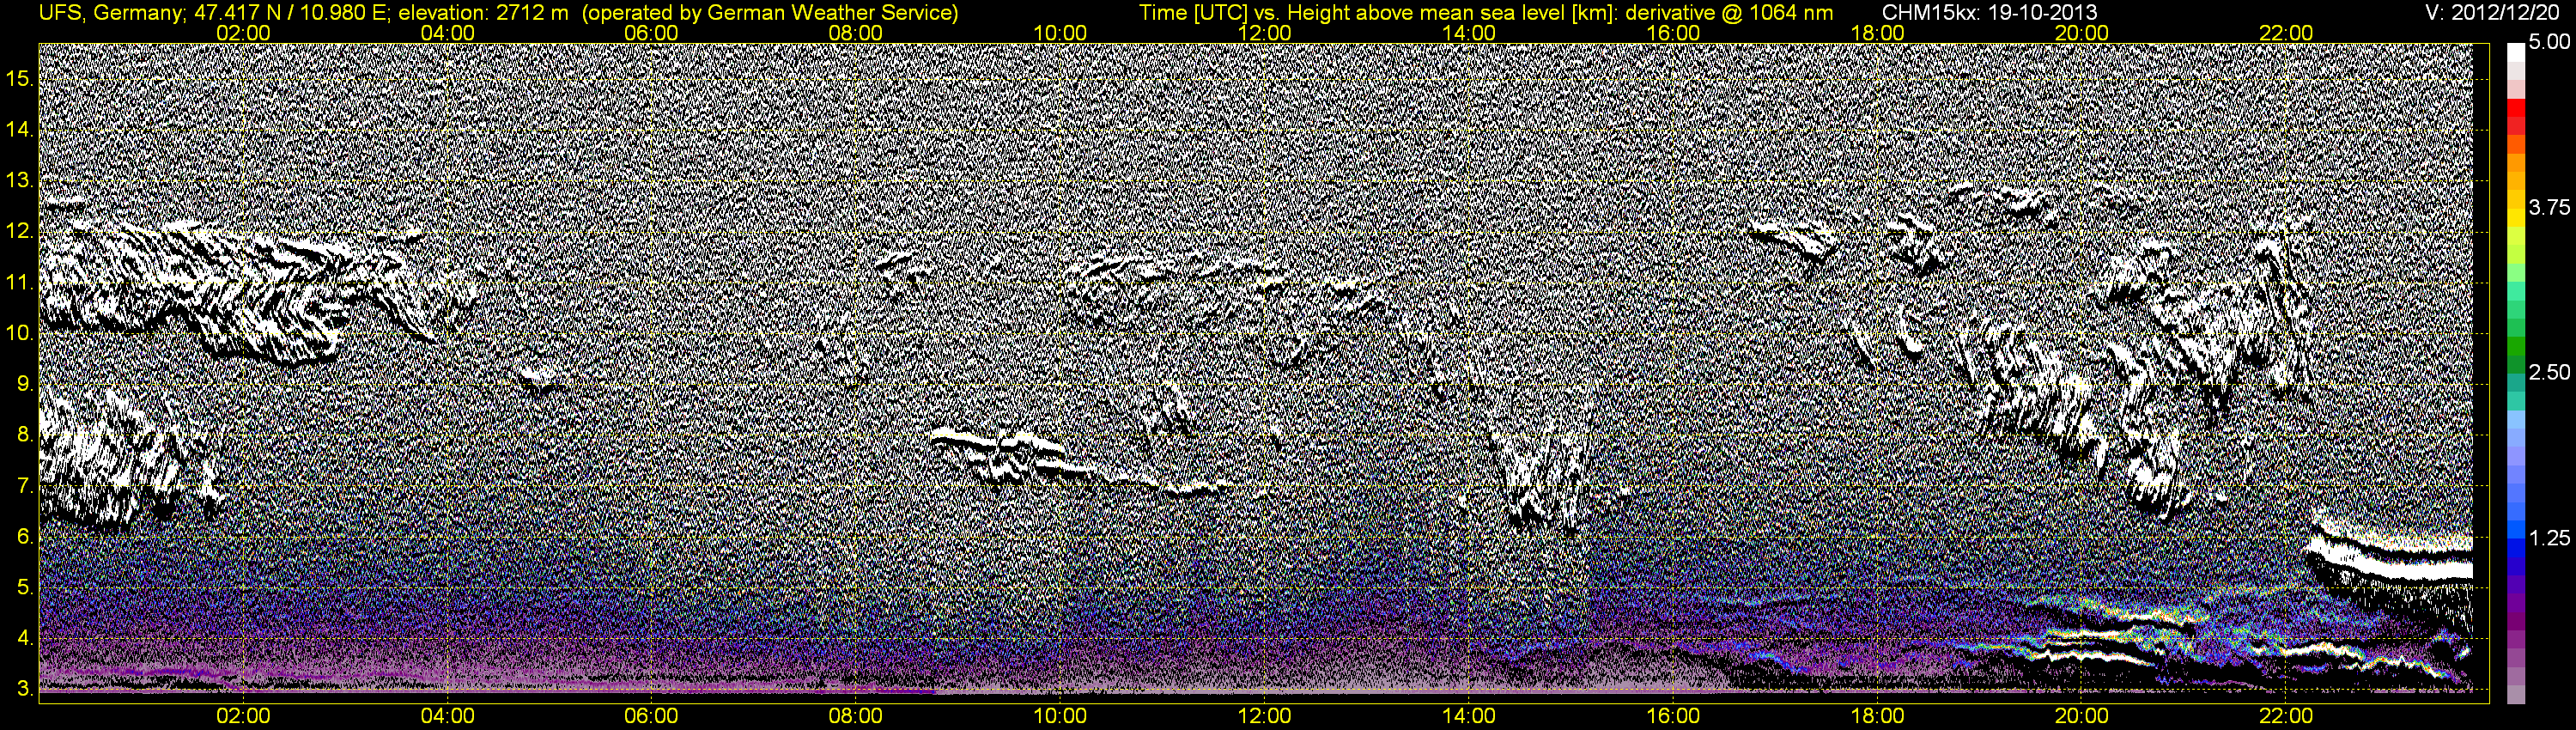Screen dimensions: 2576x730
Task: Select the "5." height axis label
Action: point(26,587)
